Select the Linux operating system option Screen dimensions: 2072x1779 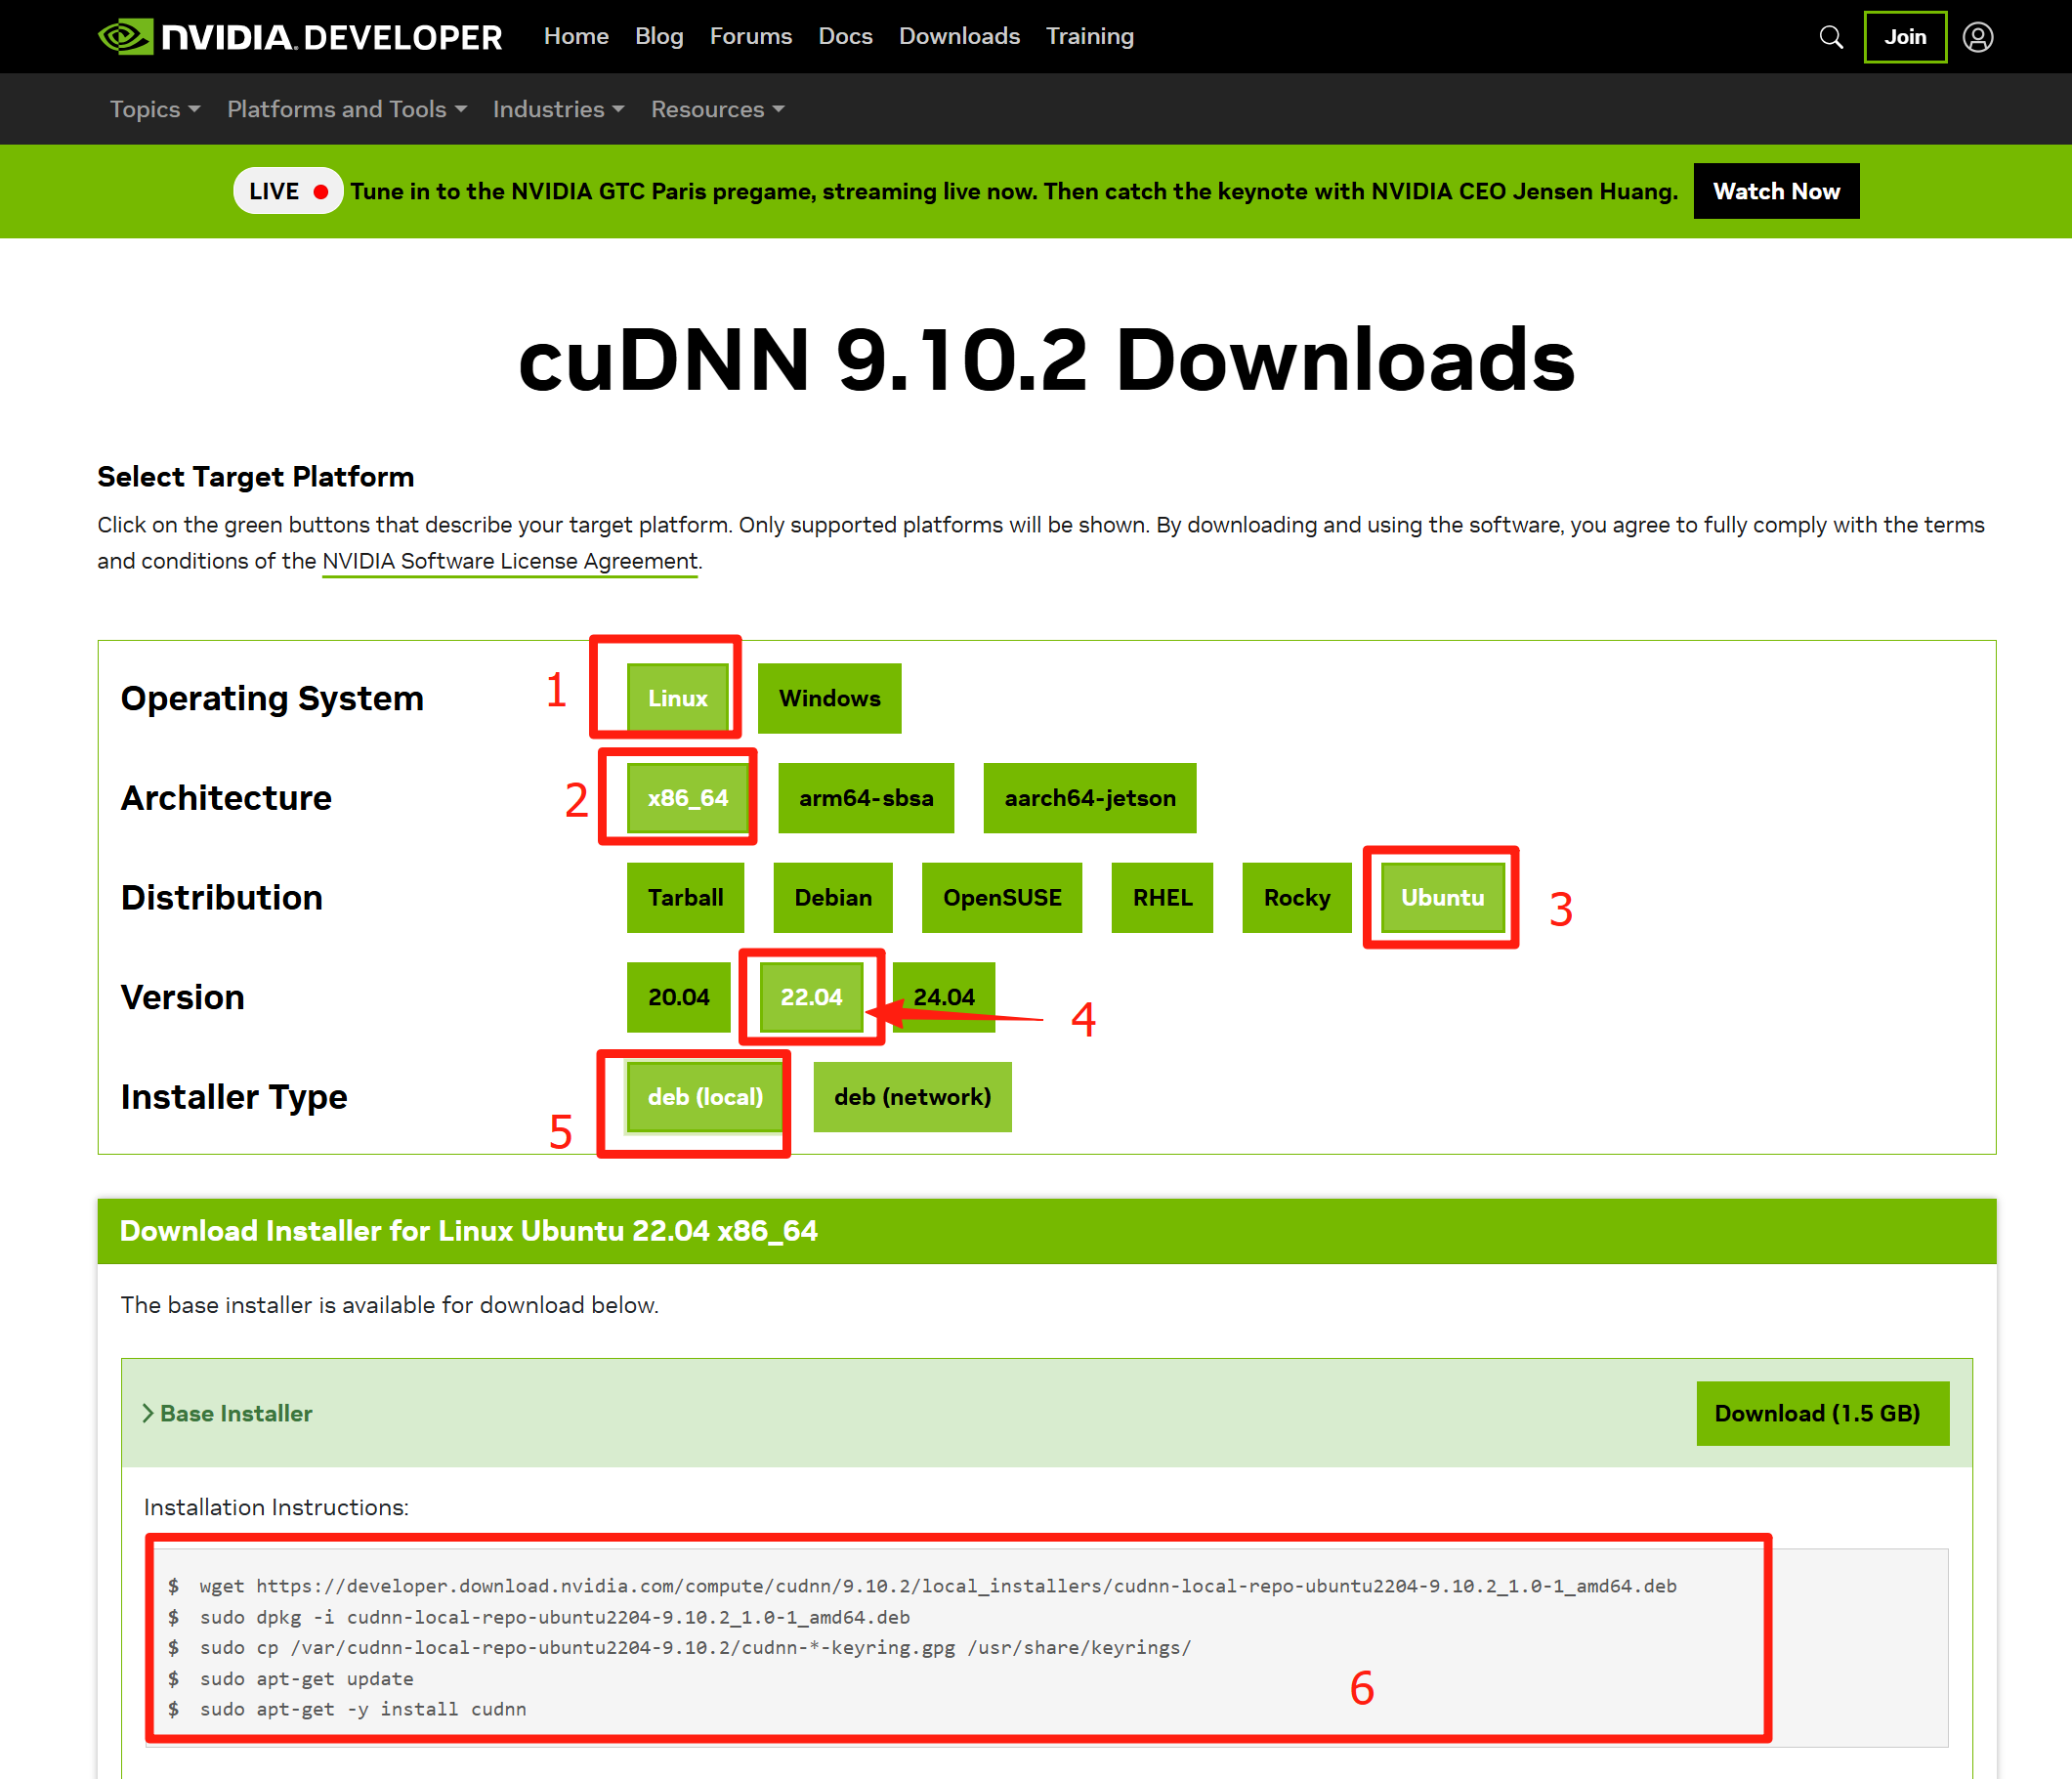click(x=677, y=698)
